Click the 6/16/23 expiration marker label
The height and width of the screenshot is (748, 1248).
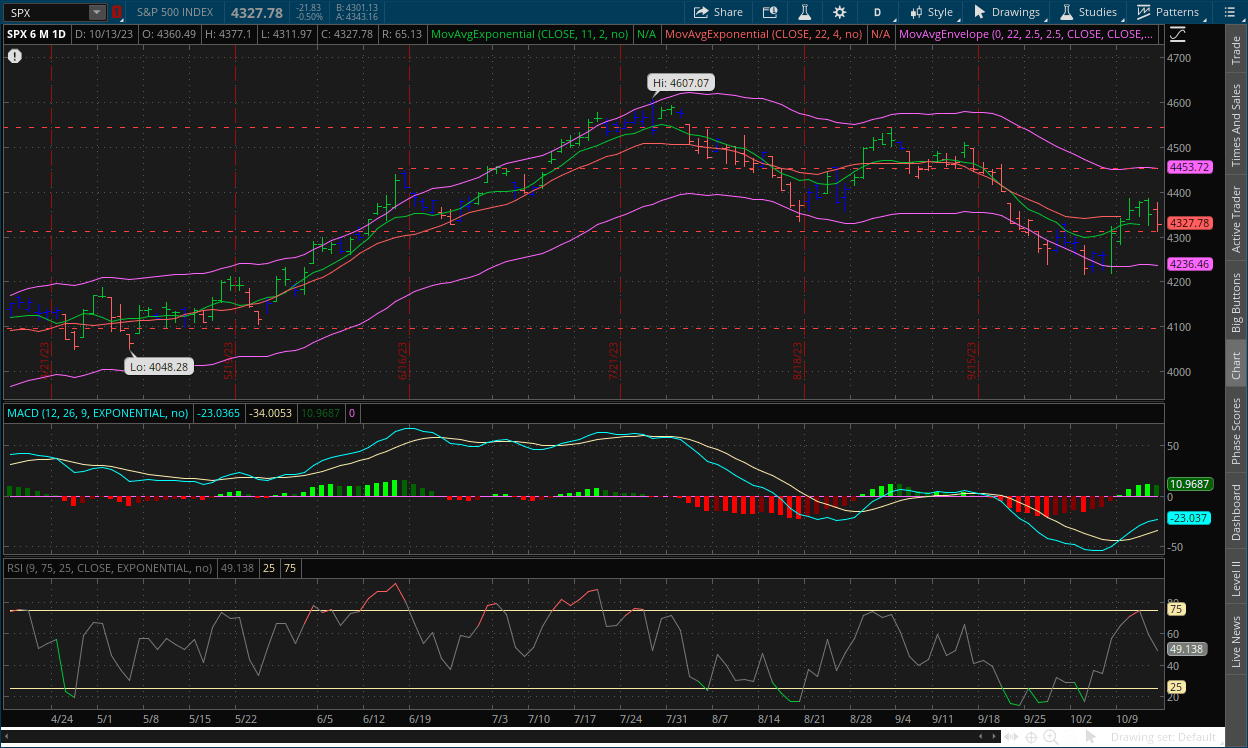click(x=402, y=361)
